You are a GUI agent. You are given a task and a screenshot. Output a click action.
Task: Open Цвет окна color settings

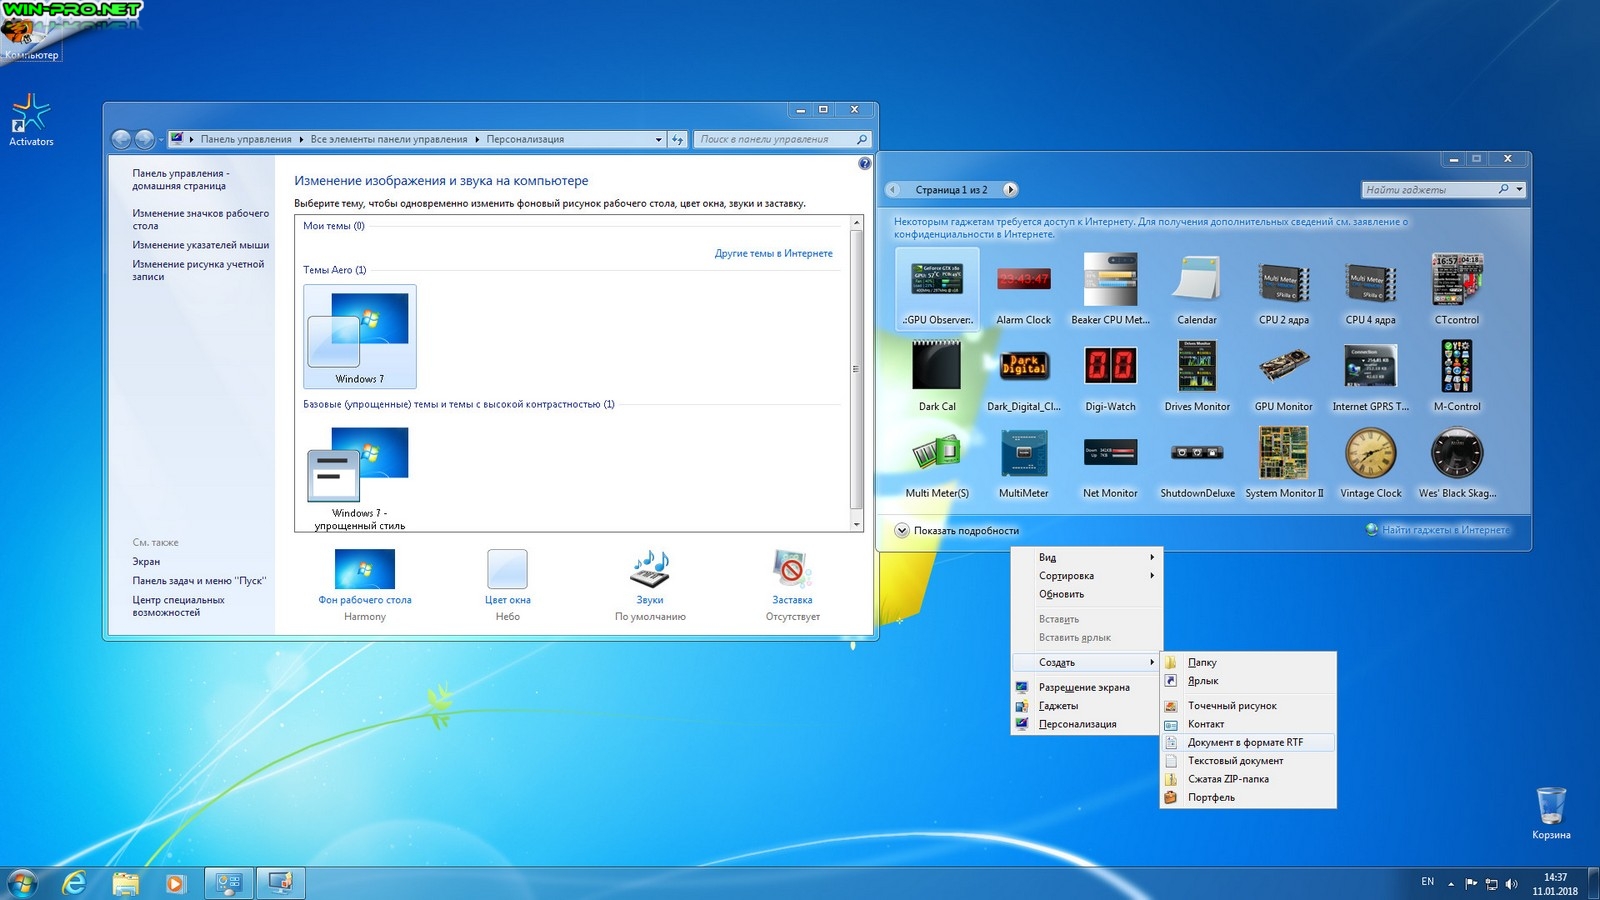pyautogui.click(x=508, y=585)
